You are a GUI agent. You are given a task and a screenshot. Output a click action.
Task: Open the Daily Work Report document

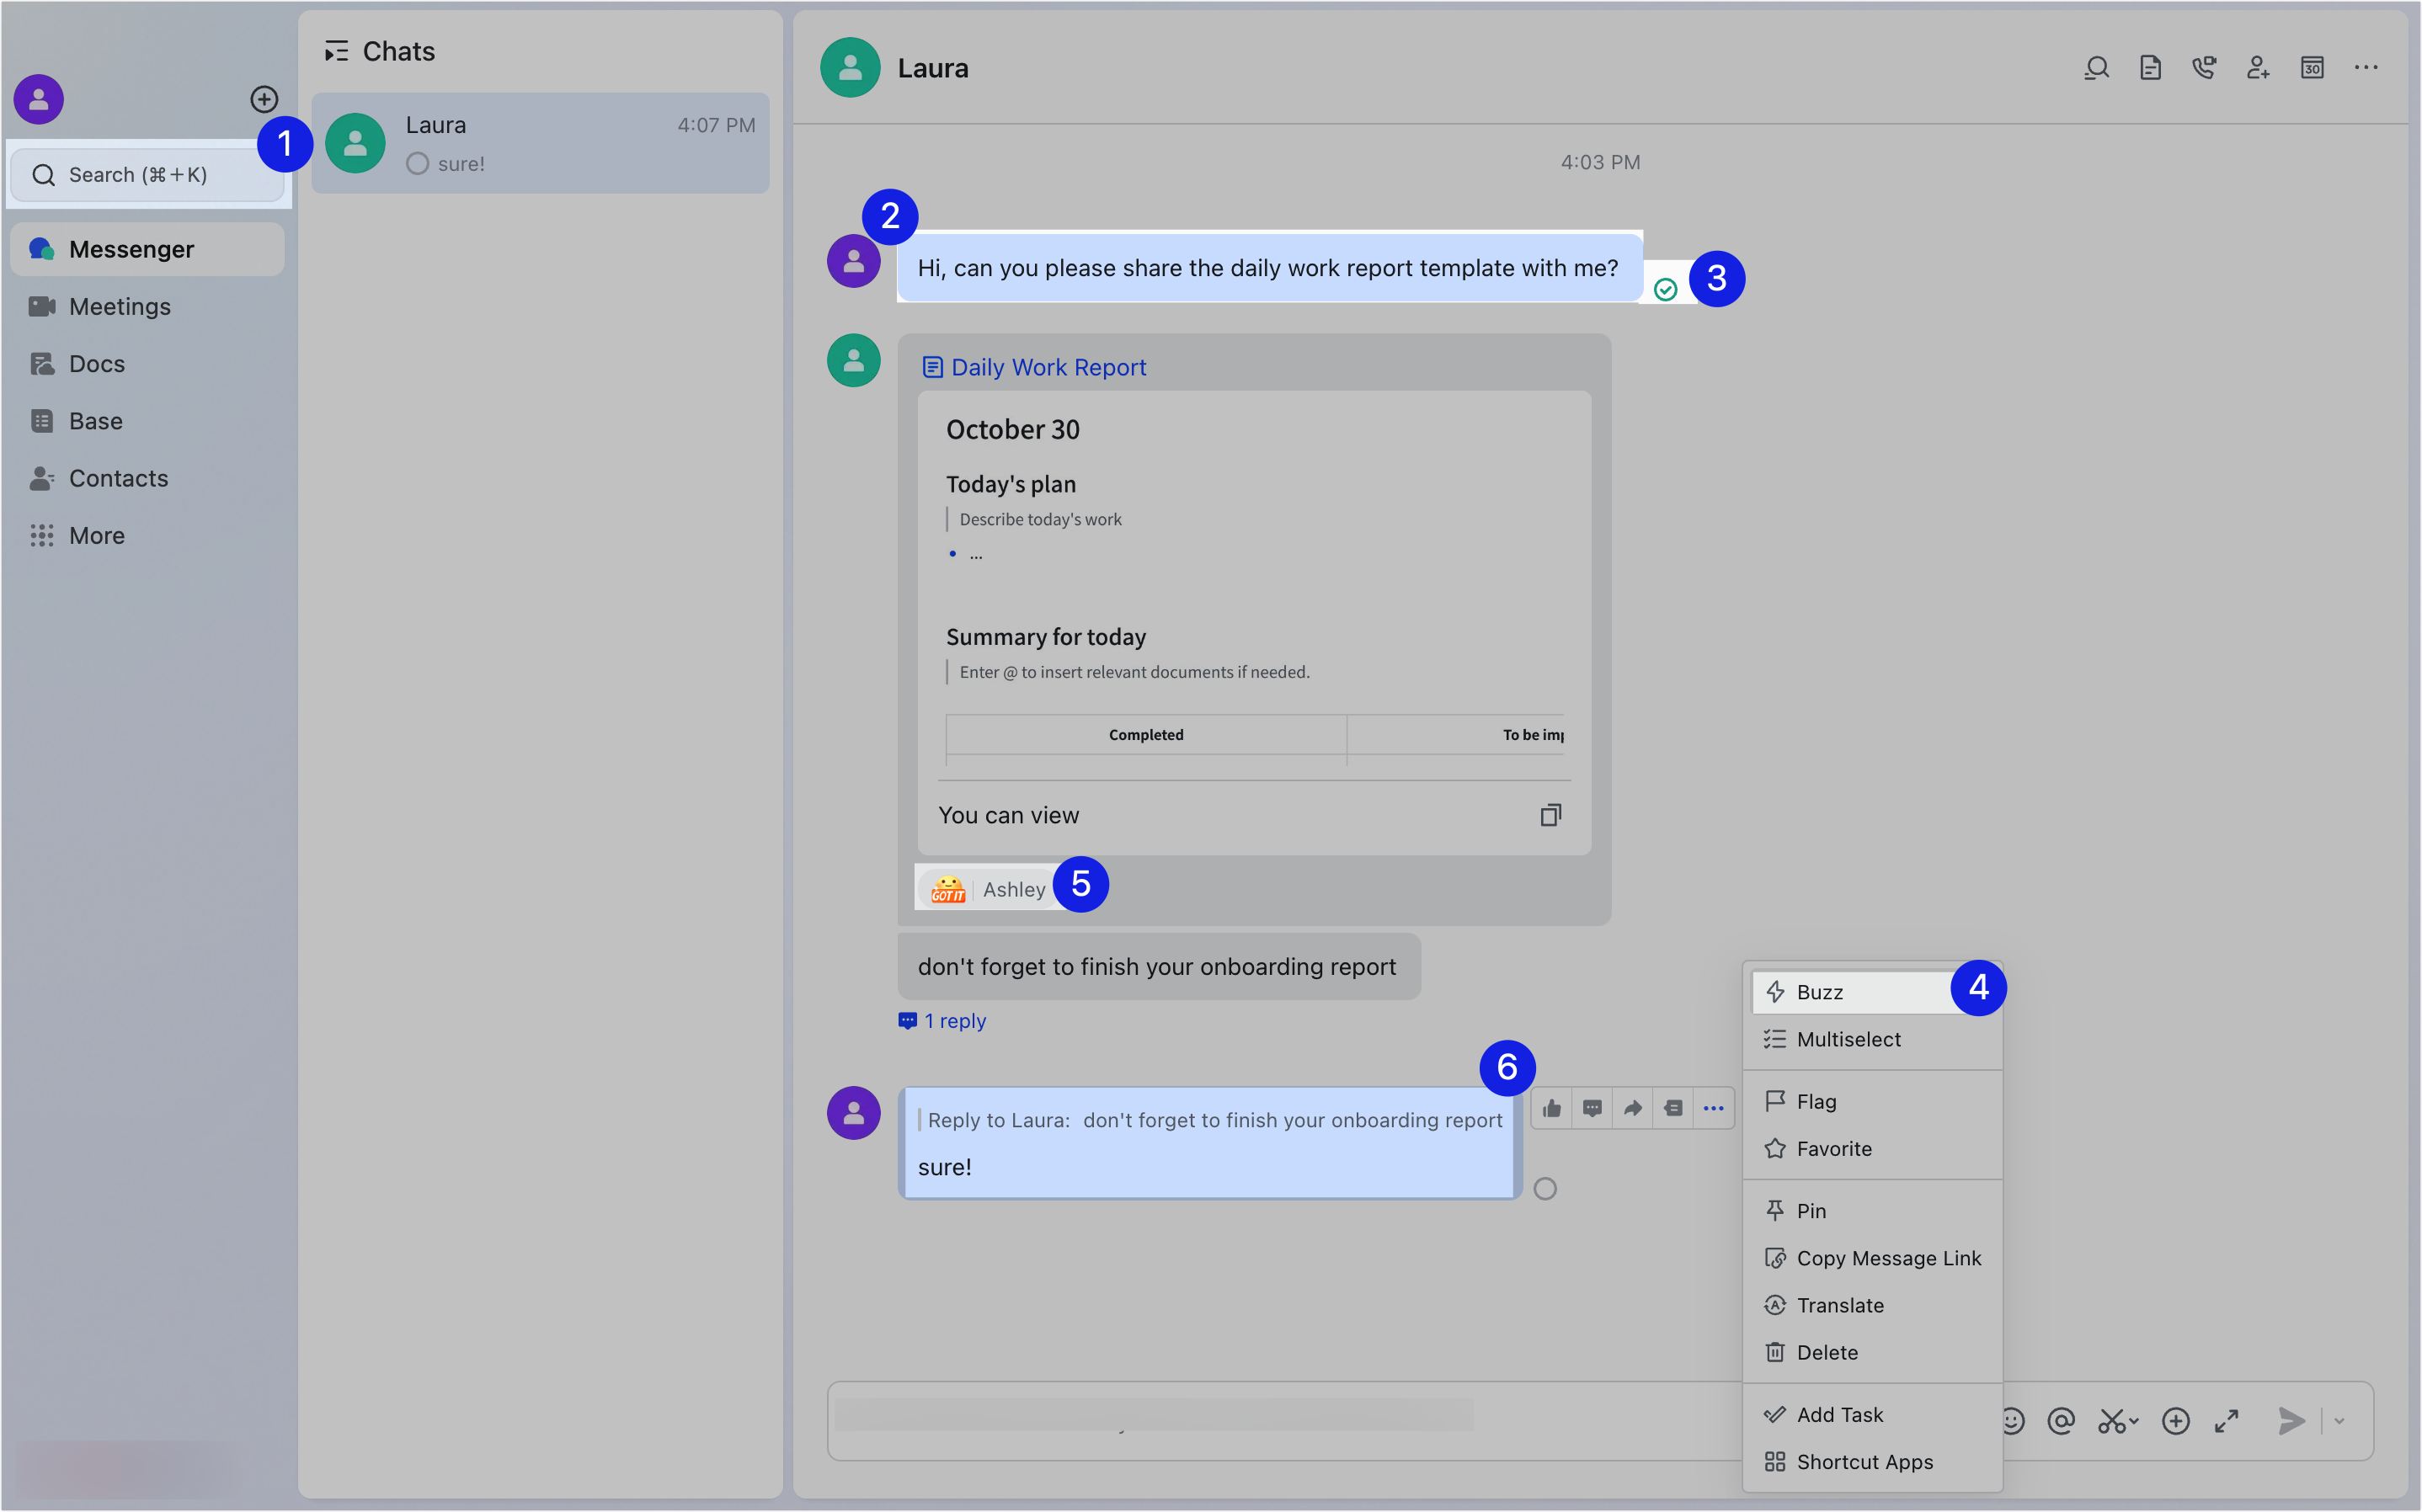[1046, 367]
